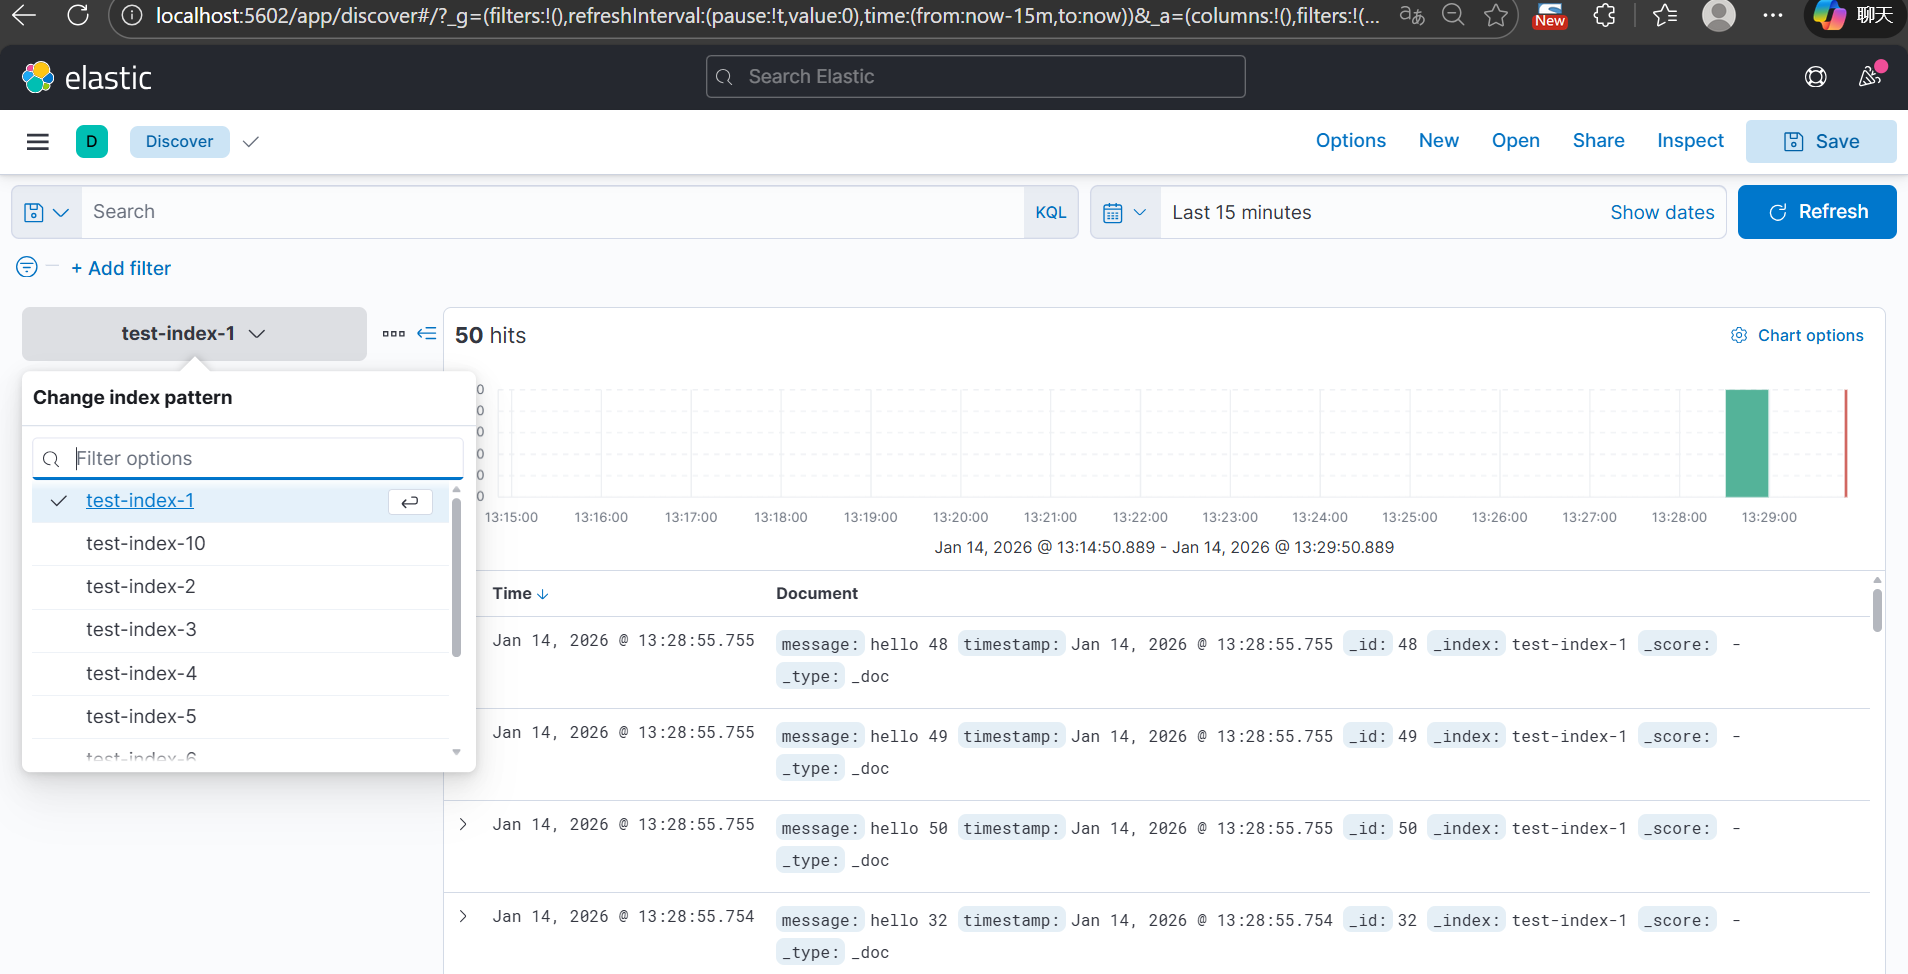Expand the hello 50 document row

pos(463,824)
